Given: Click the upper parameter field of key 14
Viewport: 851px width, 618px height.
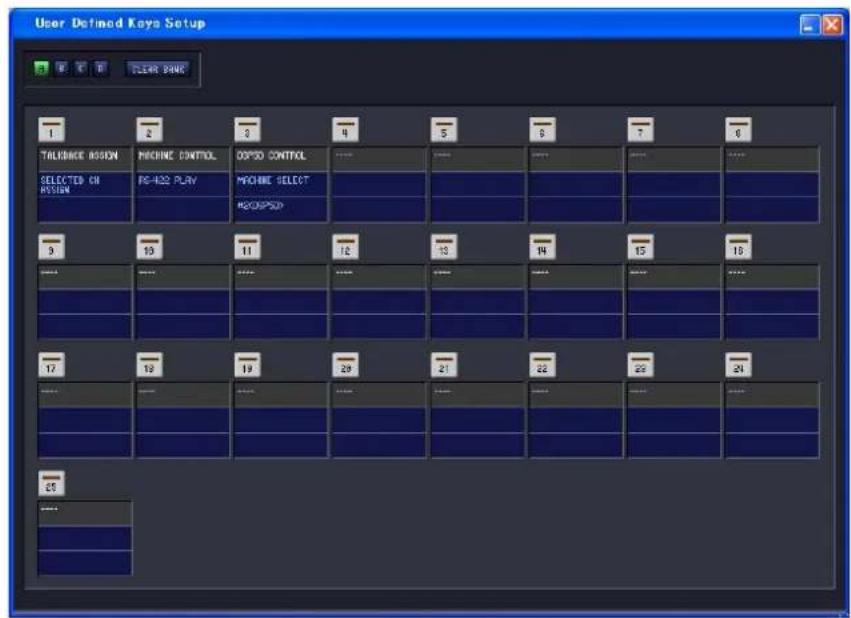Looking at the screenshot, I should coord(576,302).
